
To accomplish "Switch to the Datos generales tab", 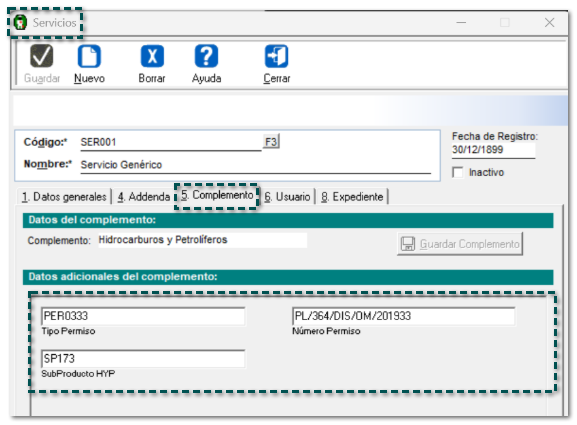I will pyautogui.click(x=64, y=197).
